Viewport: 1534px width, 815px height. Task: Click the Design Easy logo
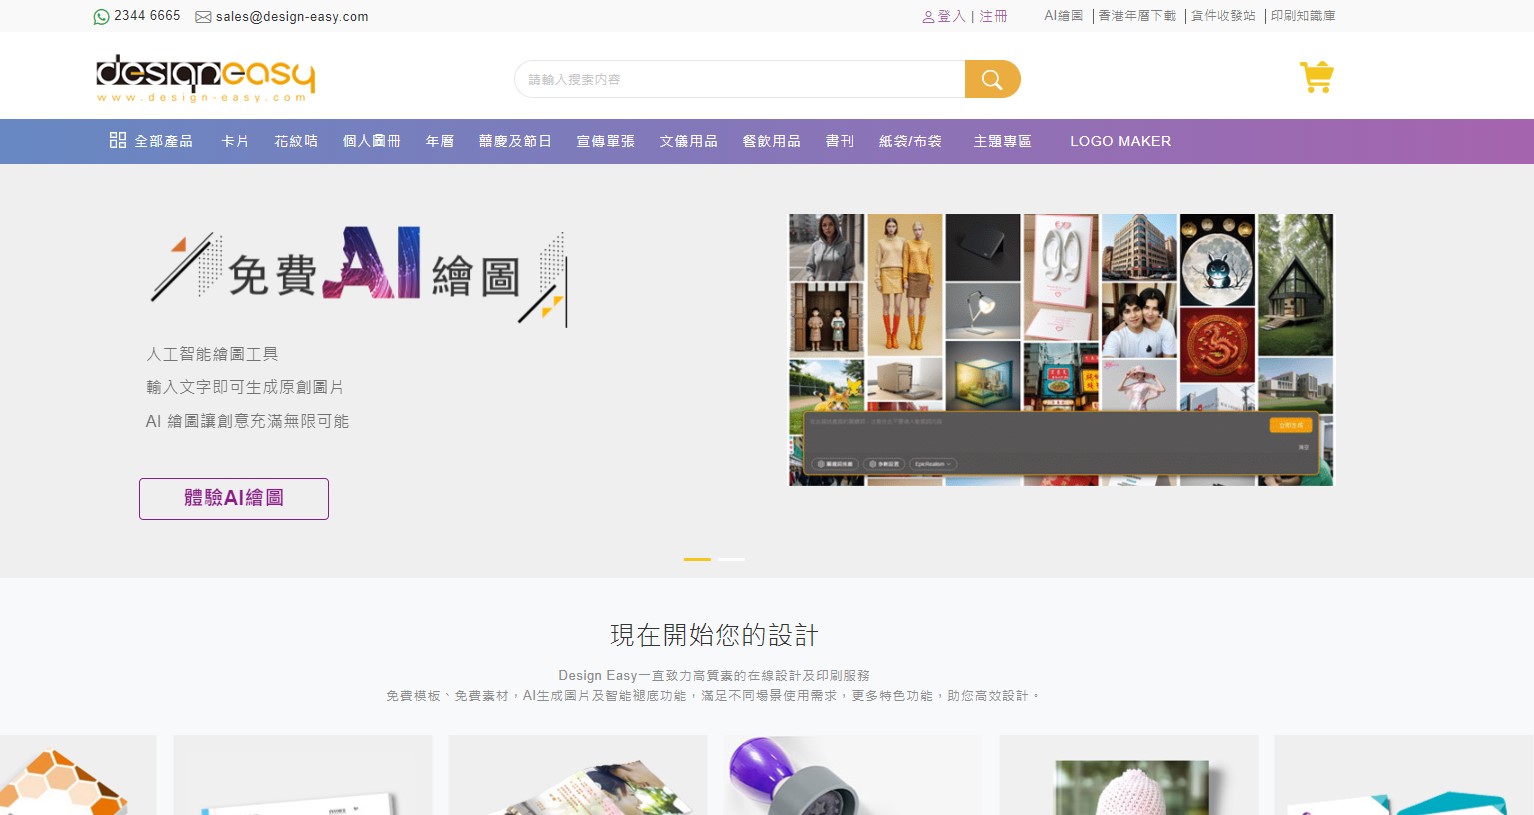click(205, 78)
